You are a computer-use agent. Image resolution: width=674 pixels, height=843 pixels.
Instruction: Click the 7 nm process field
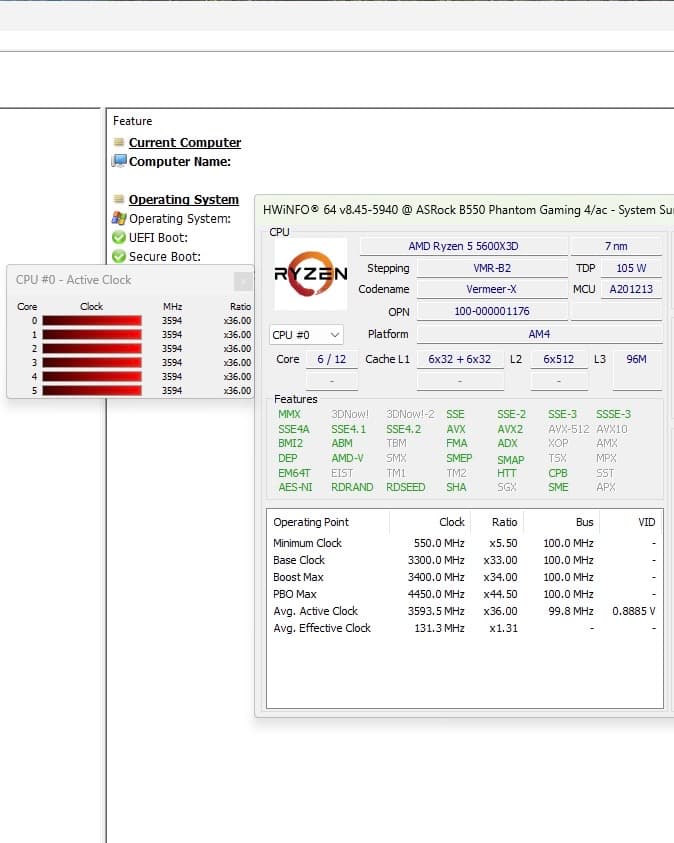[616, 246]
